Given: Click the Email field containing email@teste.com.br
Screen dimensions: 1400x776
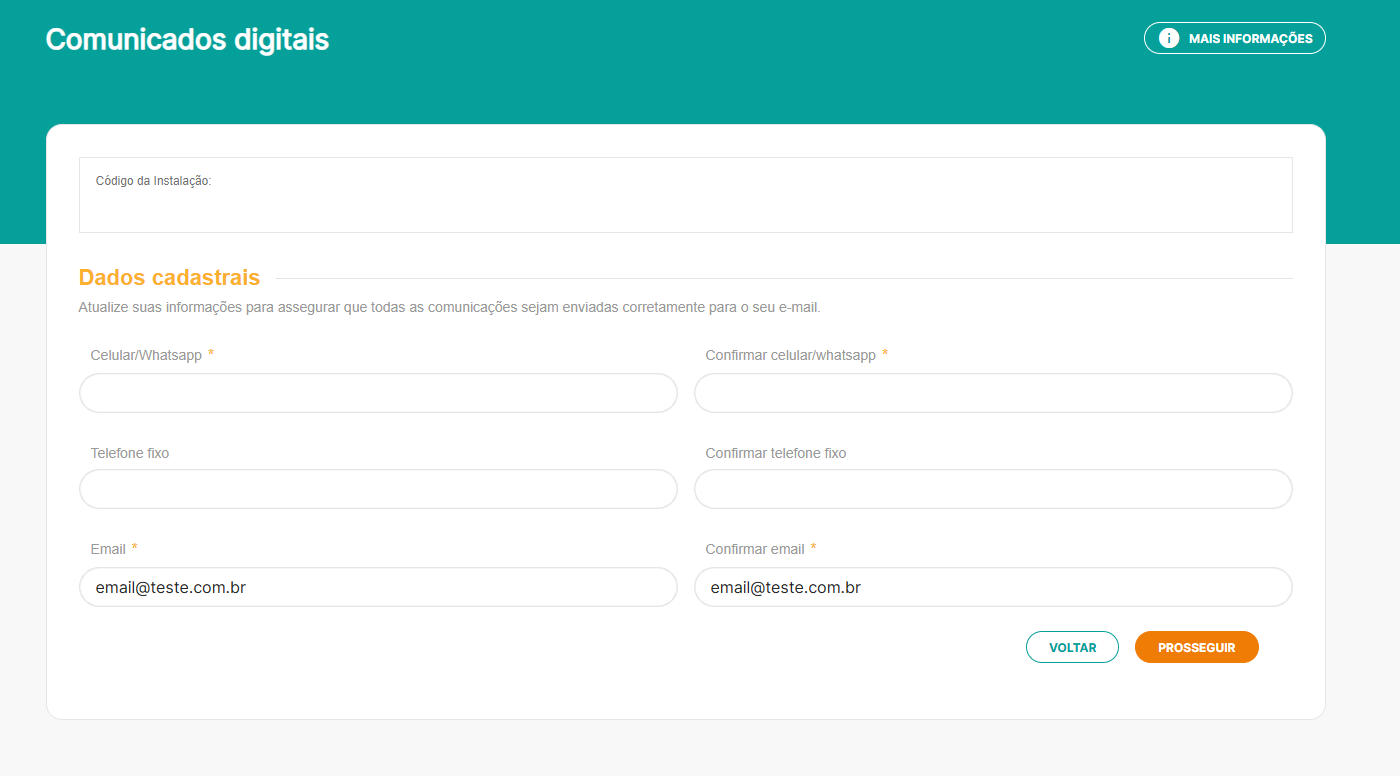Looking at the screenshot, I should tap(378, 587).
